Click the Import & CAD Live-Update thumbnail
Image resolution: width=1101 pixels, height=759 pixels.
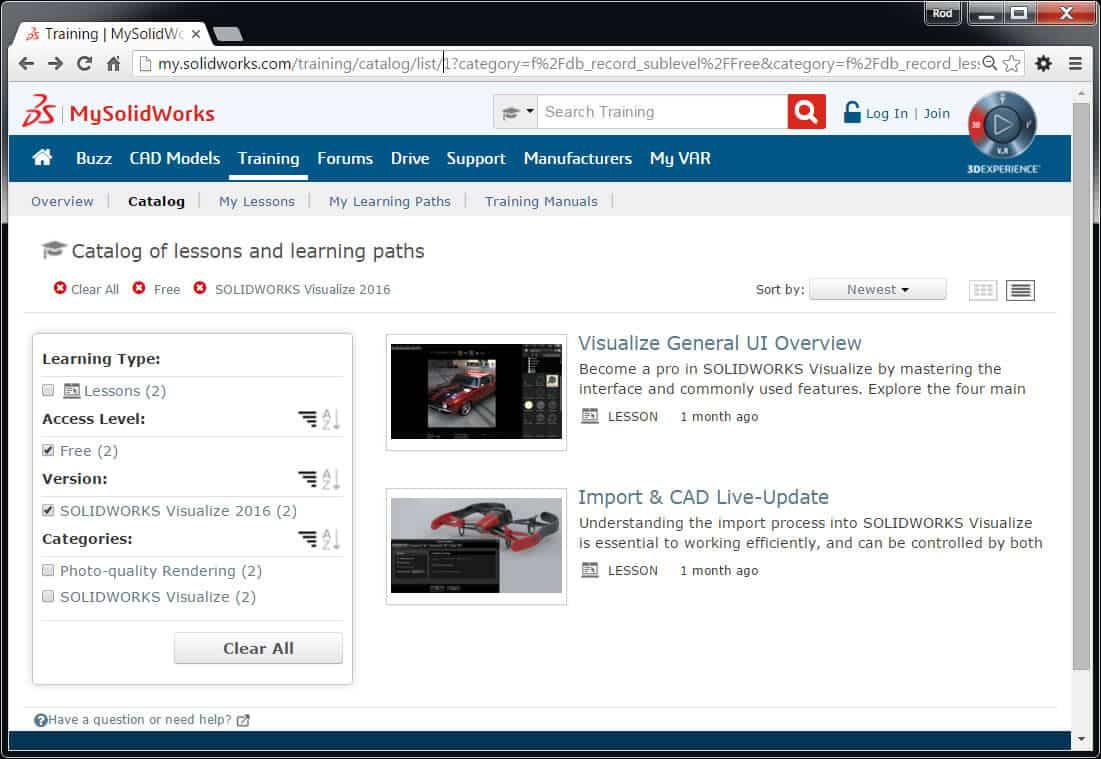click(476, 545)
